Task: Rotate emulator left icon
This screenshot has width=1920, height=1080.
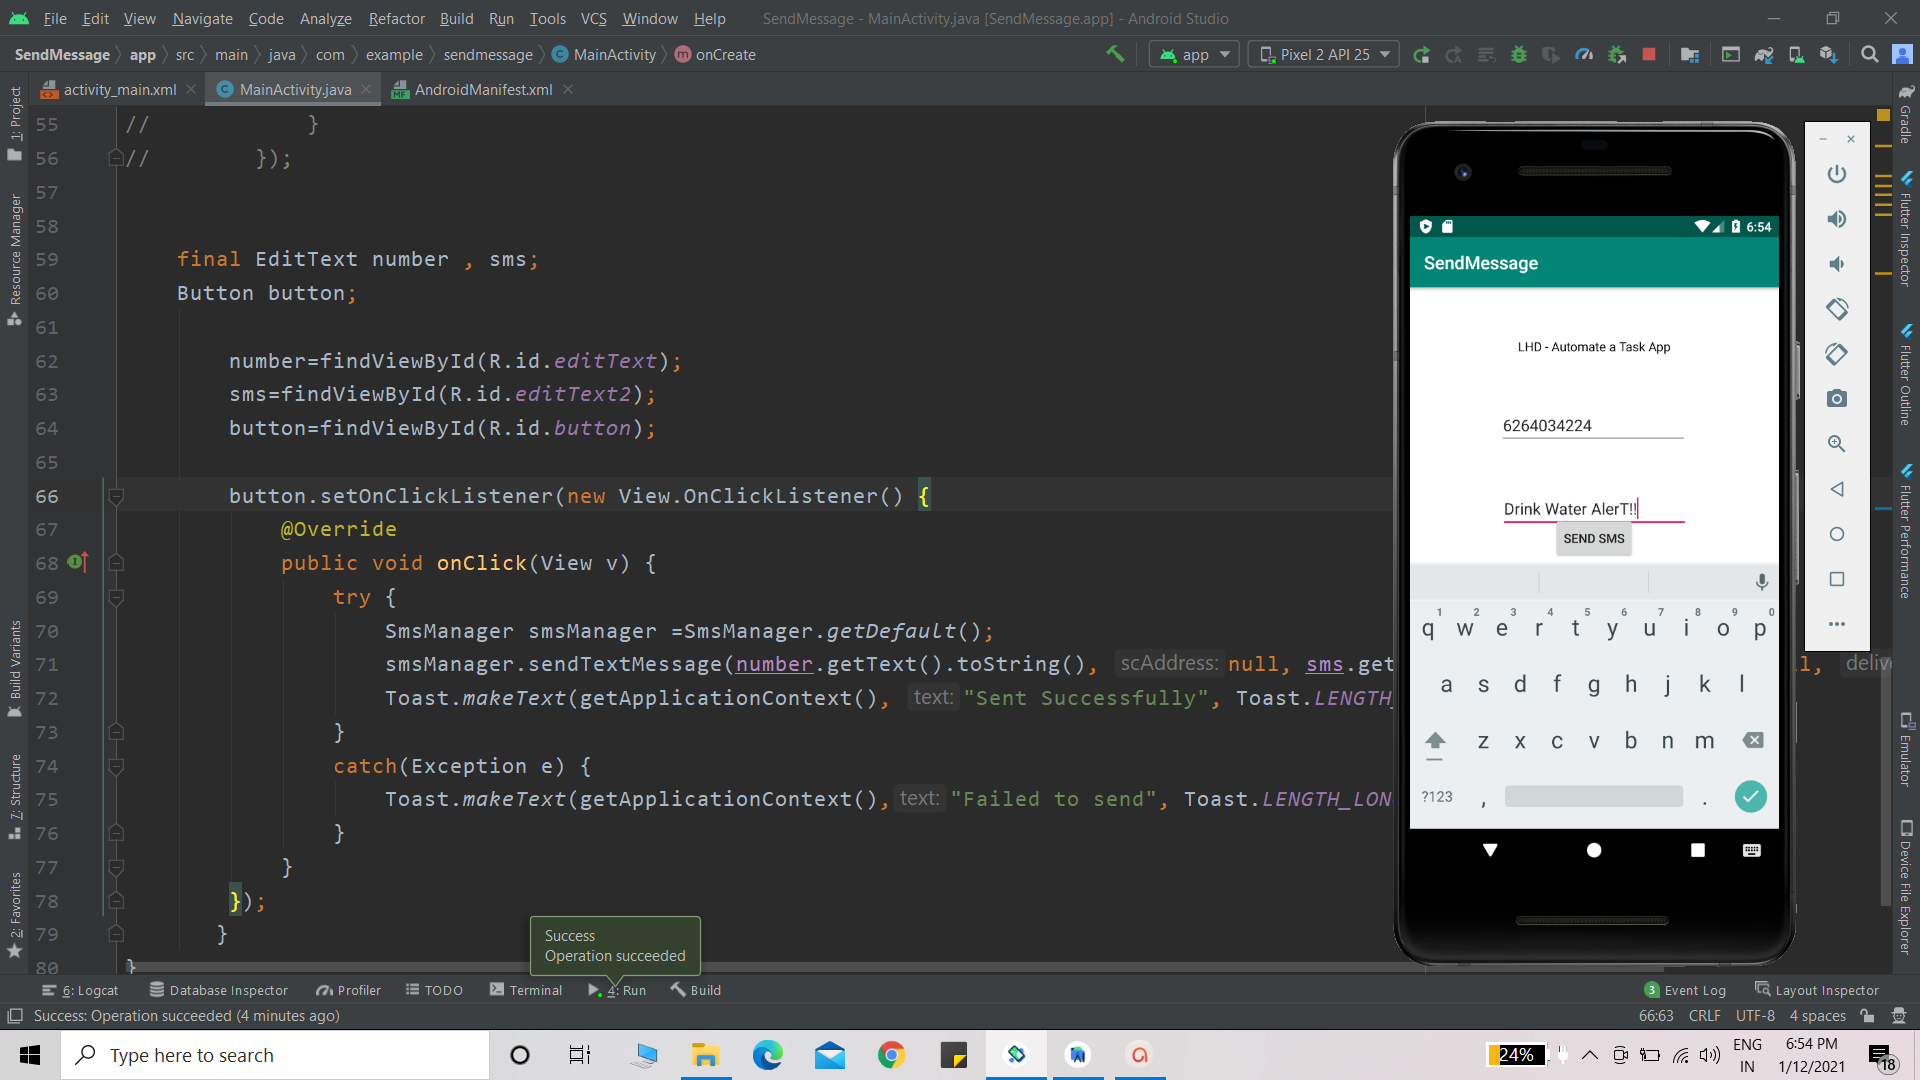Action: pos(1836,309)
